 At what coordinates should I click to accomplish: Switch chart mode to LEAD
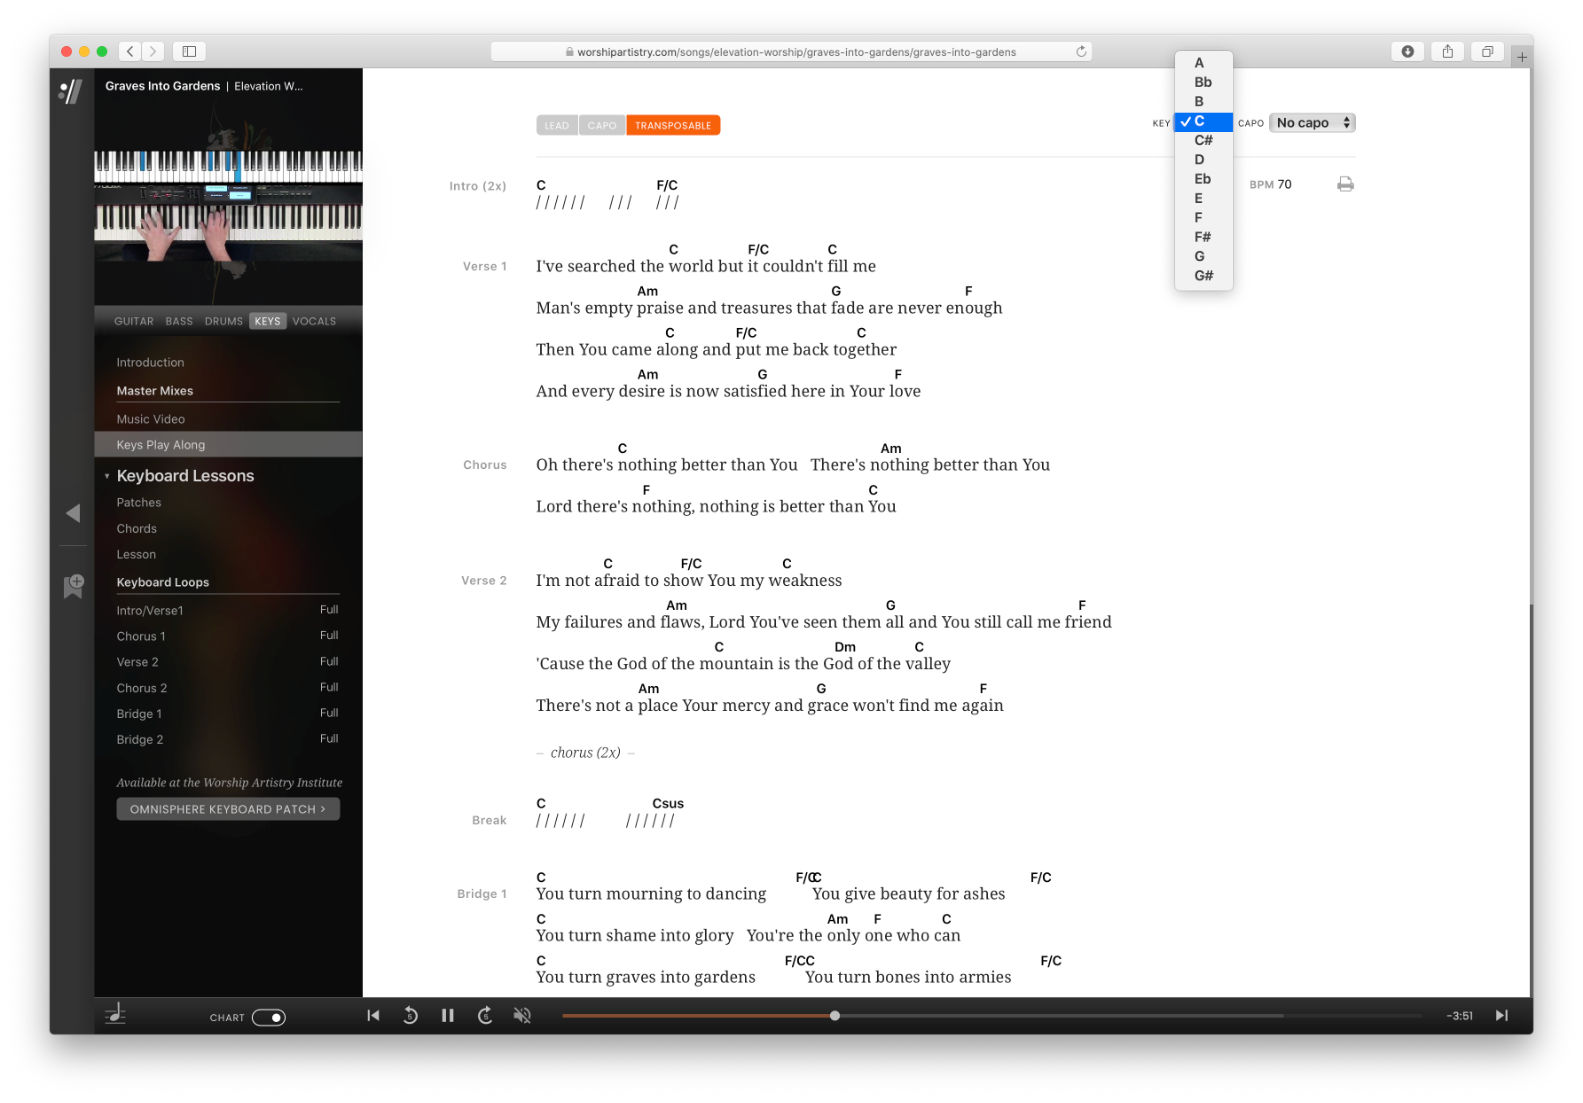[x=556, y=125]
